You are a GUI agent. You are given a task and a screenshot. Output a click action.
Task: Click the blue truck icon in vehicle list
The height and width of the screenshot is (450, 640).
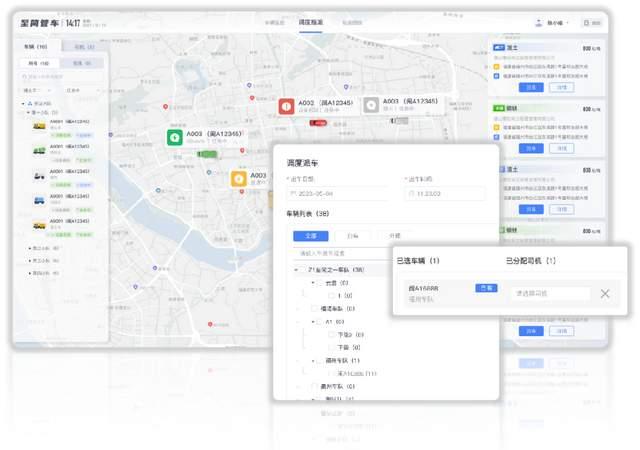coord(39,200)
